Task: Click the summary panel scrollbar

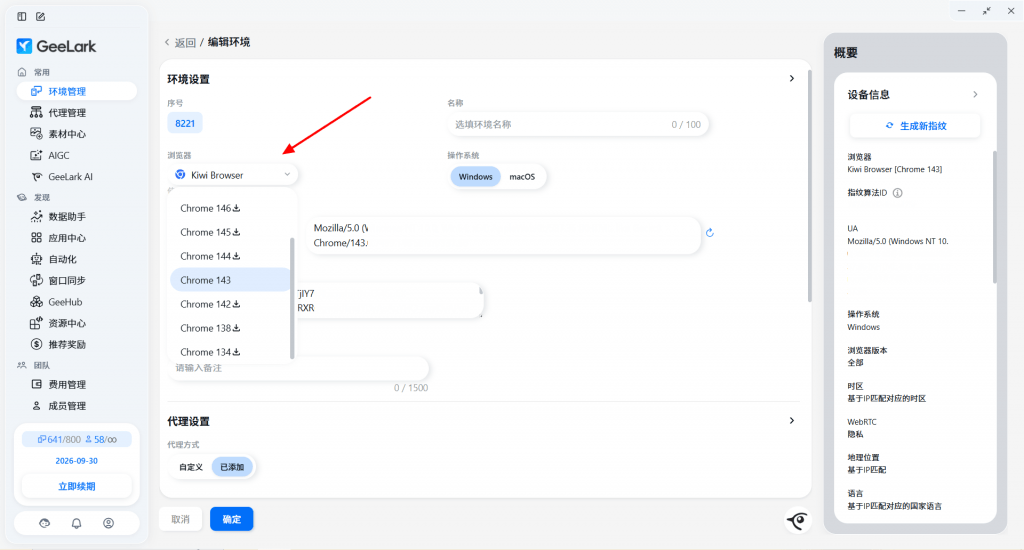Action: click(x=995, y=217)
